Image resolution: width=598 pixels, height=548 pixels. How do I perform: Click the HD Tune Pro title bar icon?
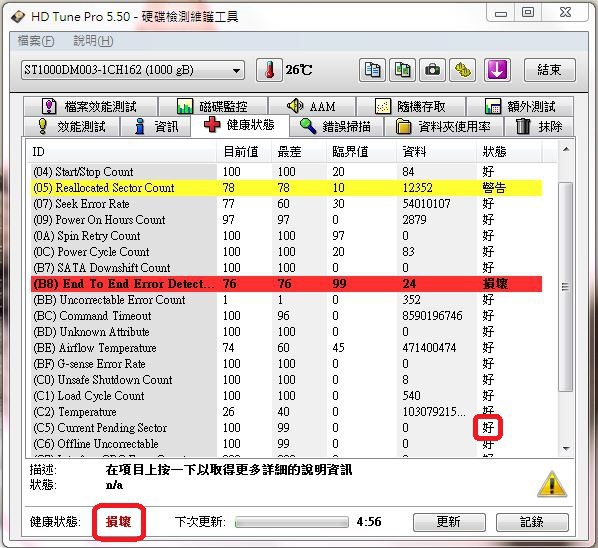pyautogui.click(x=18, y=16)
